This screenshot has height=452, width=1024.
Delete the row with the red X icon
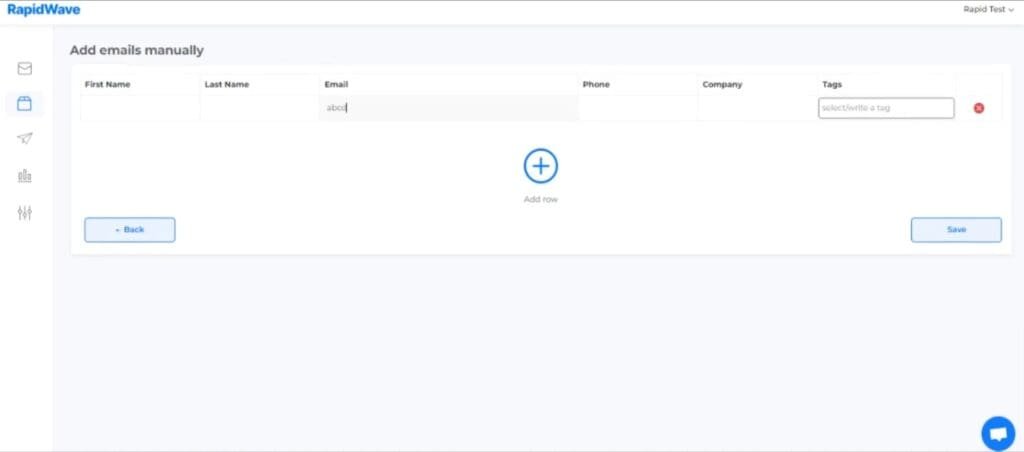click(x=978, y=108)
